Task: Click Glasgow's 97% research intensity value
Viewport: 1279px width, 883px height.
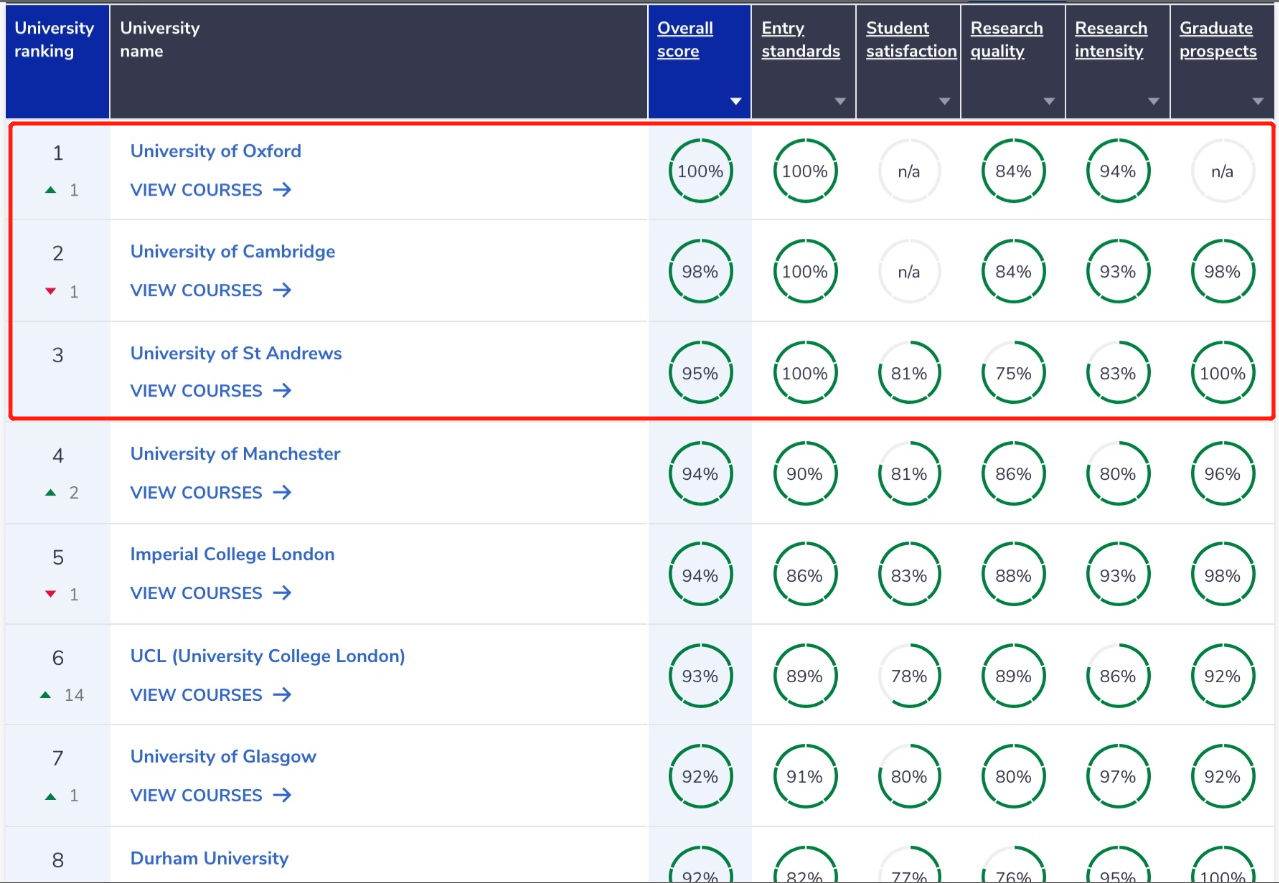Action: pyautogui.click(x=1118, y=777)
